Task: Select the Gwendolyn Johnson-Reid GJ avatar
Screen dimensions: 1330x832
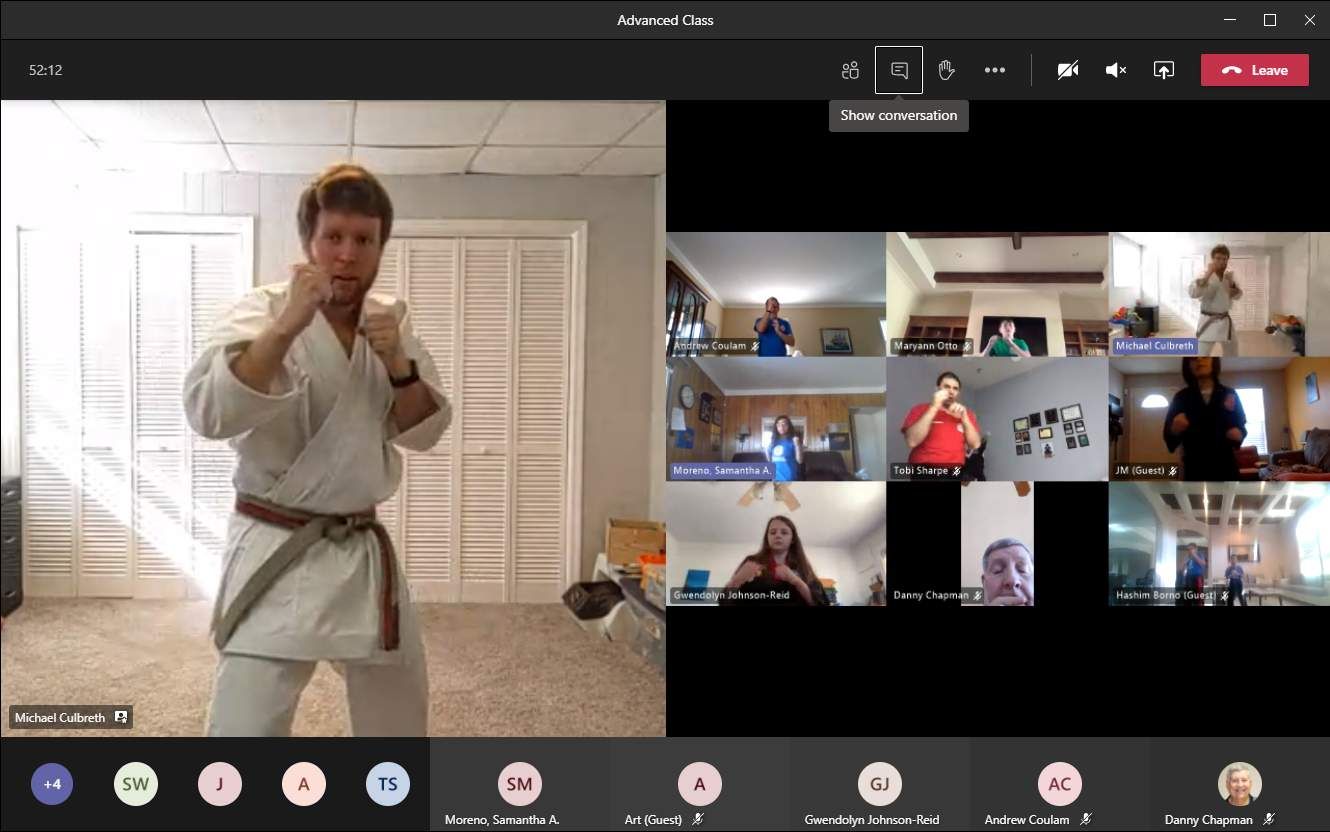Action: pyautogui.click(x=879, y=784)
